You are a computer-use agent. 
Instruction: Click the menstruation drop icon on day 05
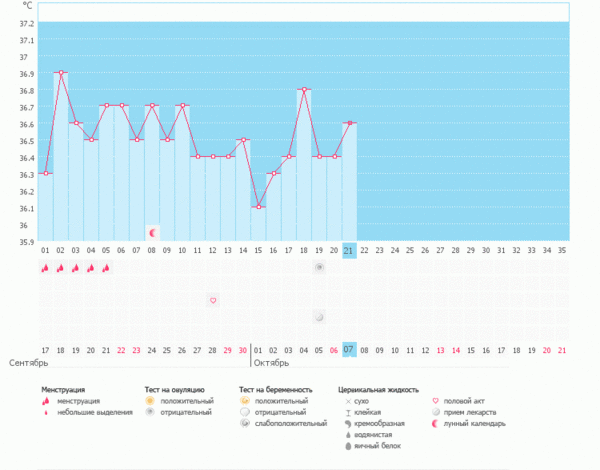coord(106,268)
